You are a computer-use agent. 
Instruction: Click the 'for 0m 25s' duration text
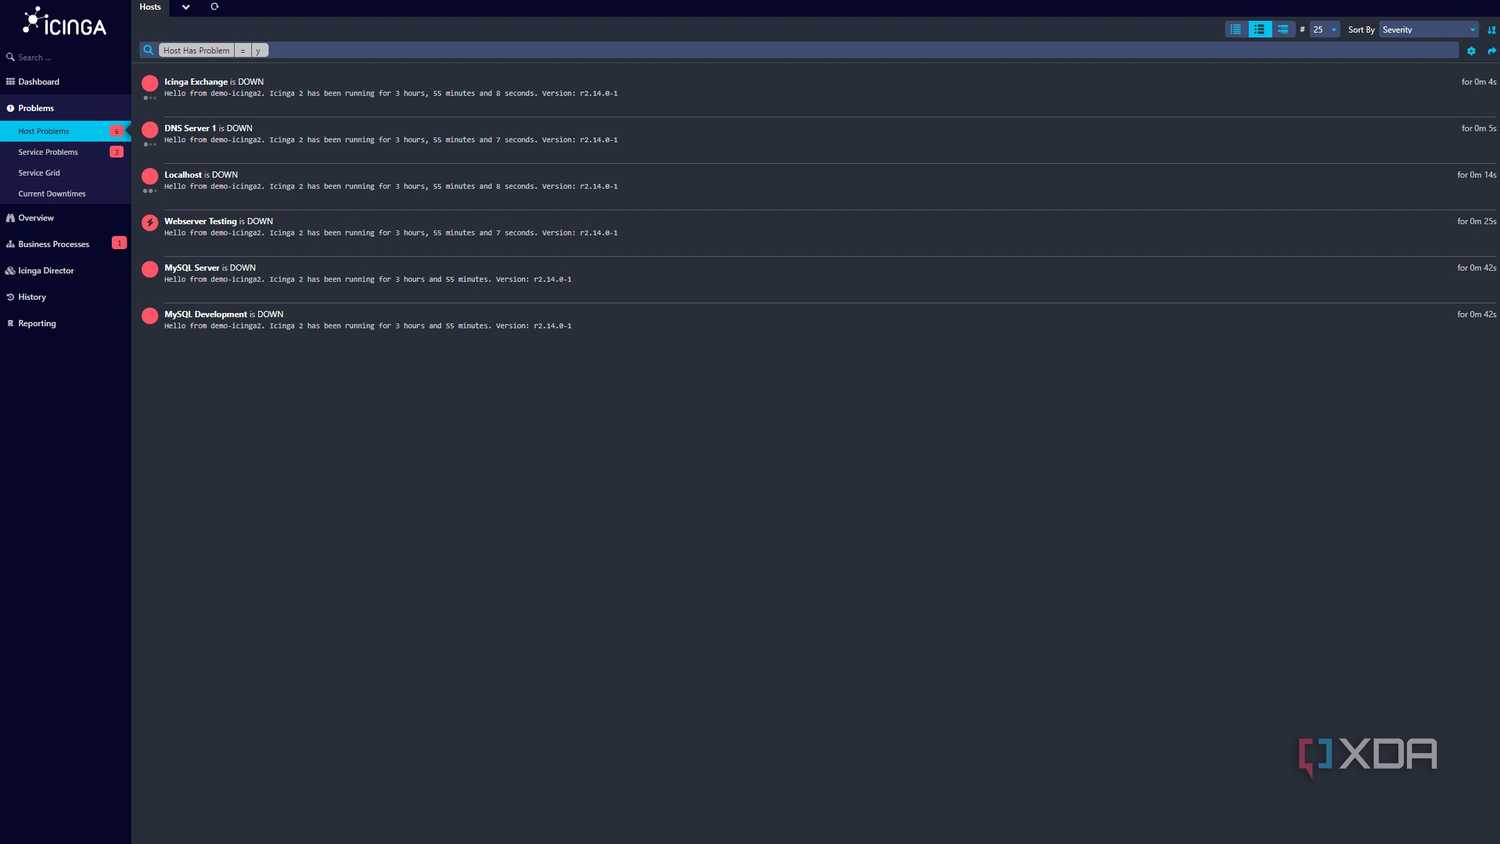point(1477,221)
